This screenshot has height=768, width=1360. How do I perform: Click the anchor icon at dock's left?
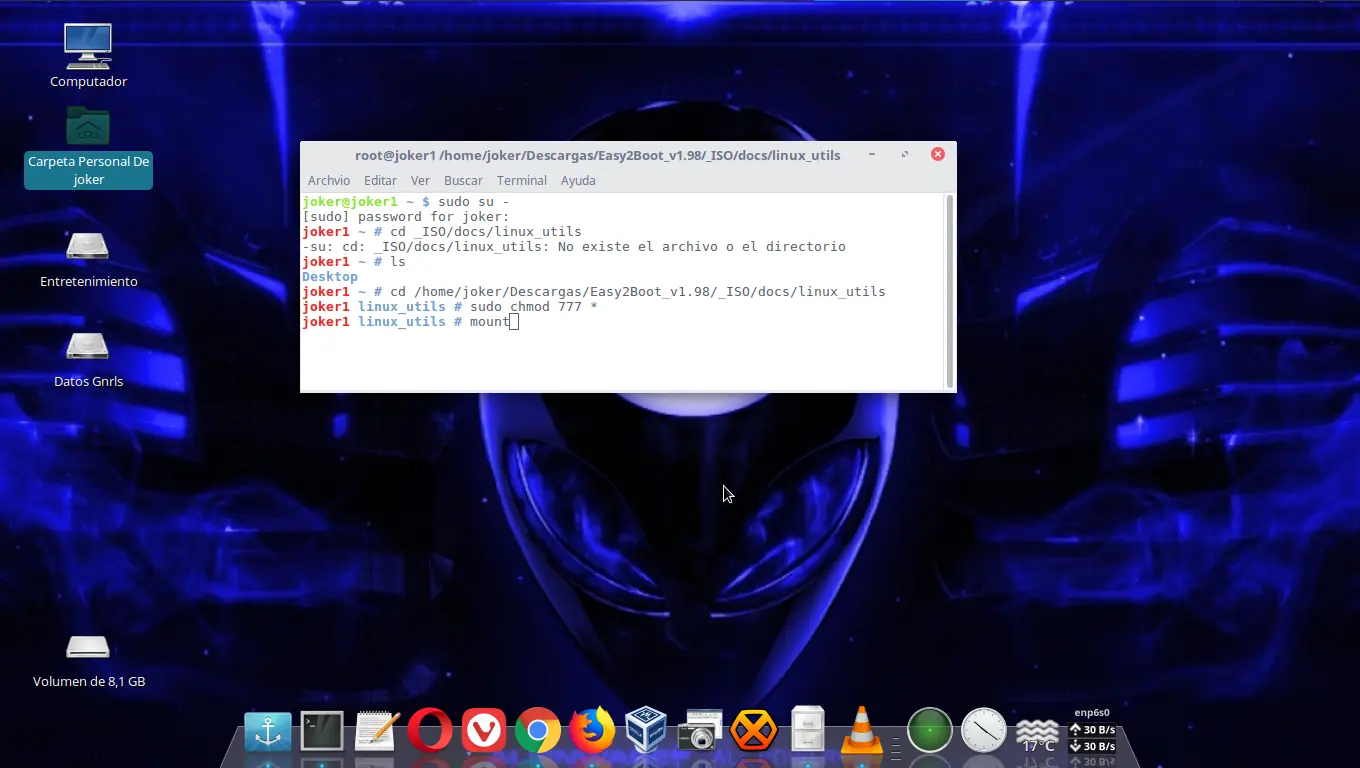(267, 730)
